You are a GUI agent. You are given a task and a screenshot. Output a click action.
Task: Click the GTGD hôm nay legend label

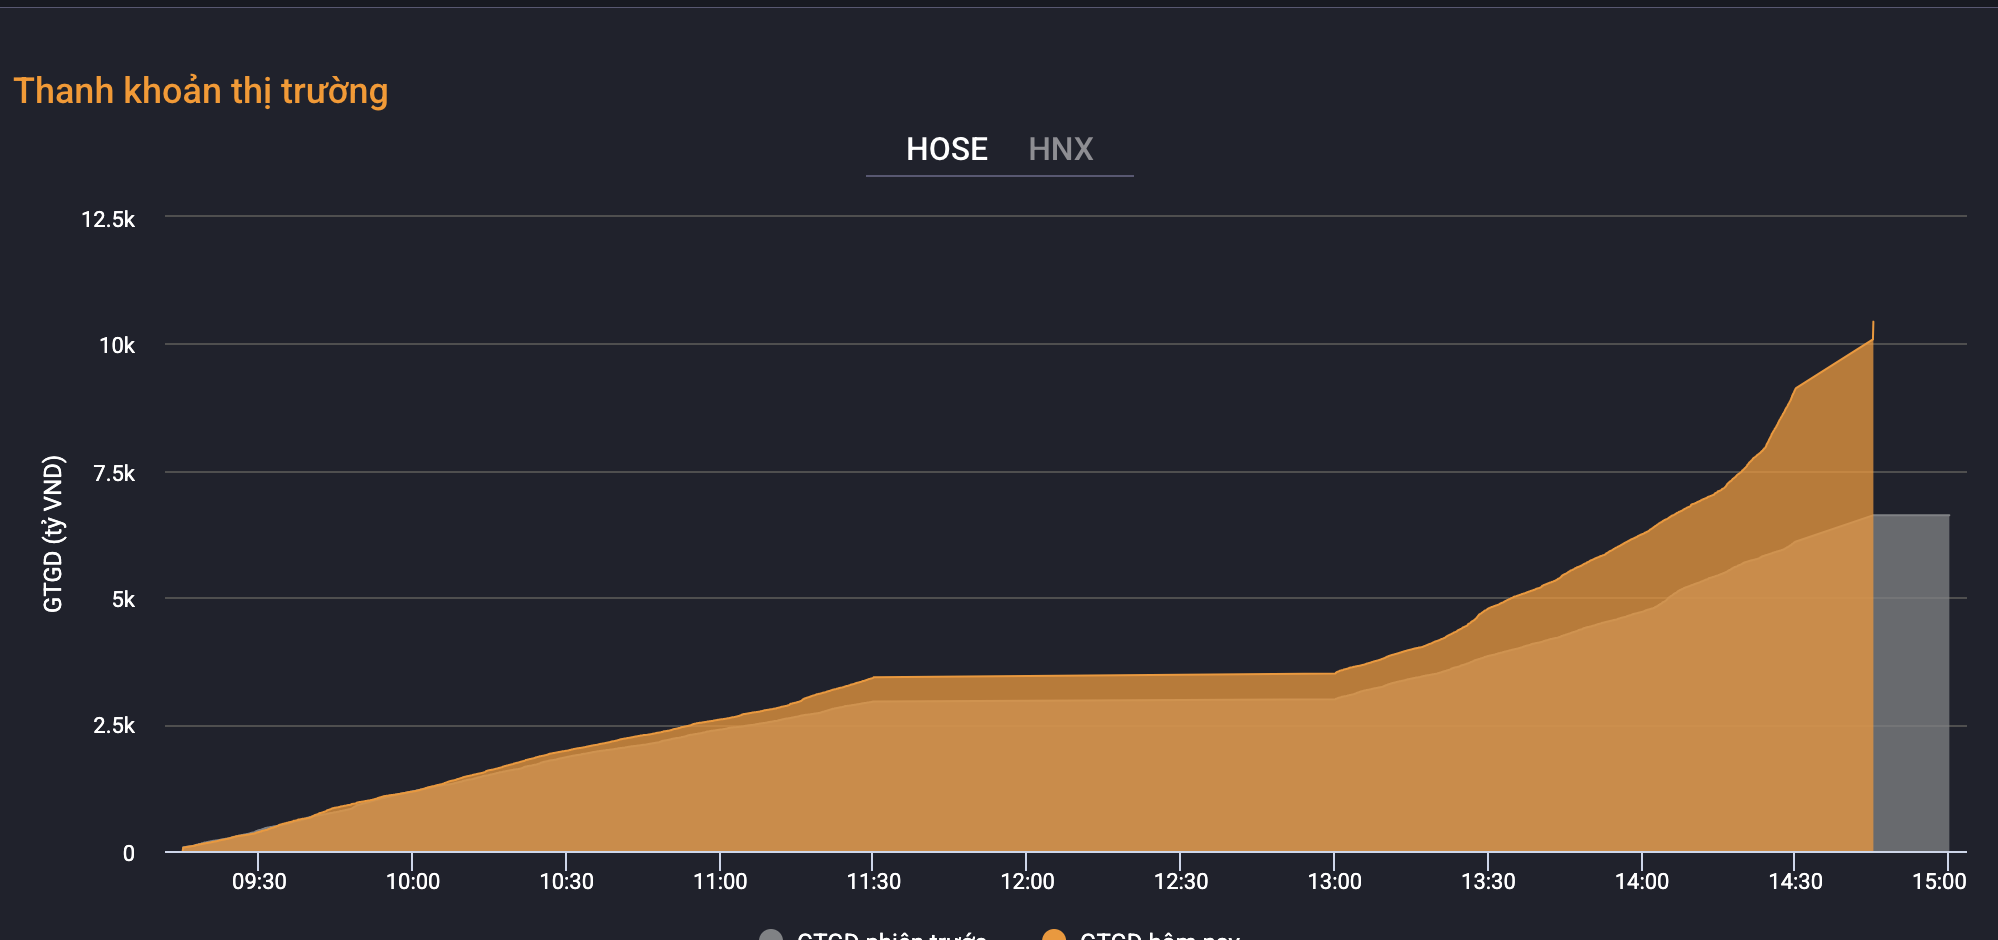coord(1160,937)
